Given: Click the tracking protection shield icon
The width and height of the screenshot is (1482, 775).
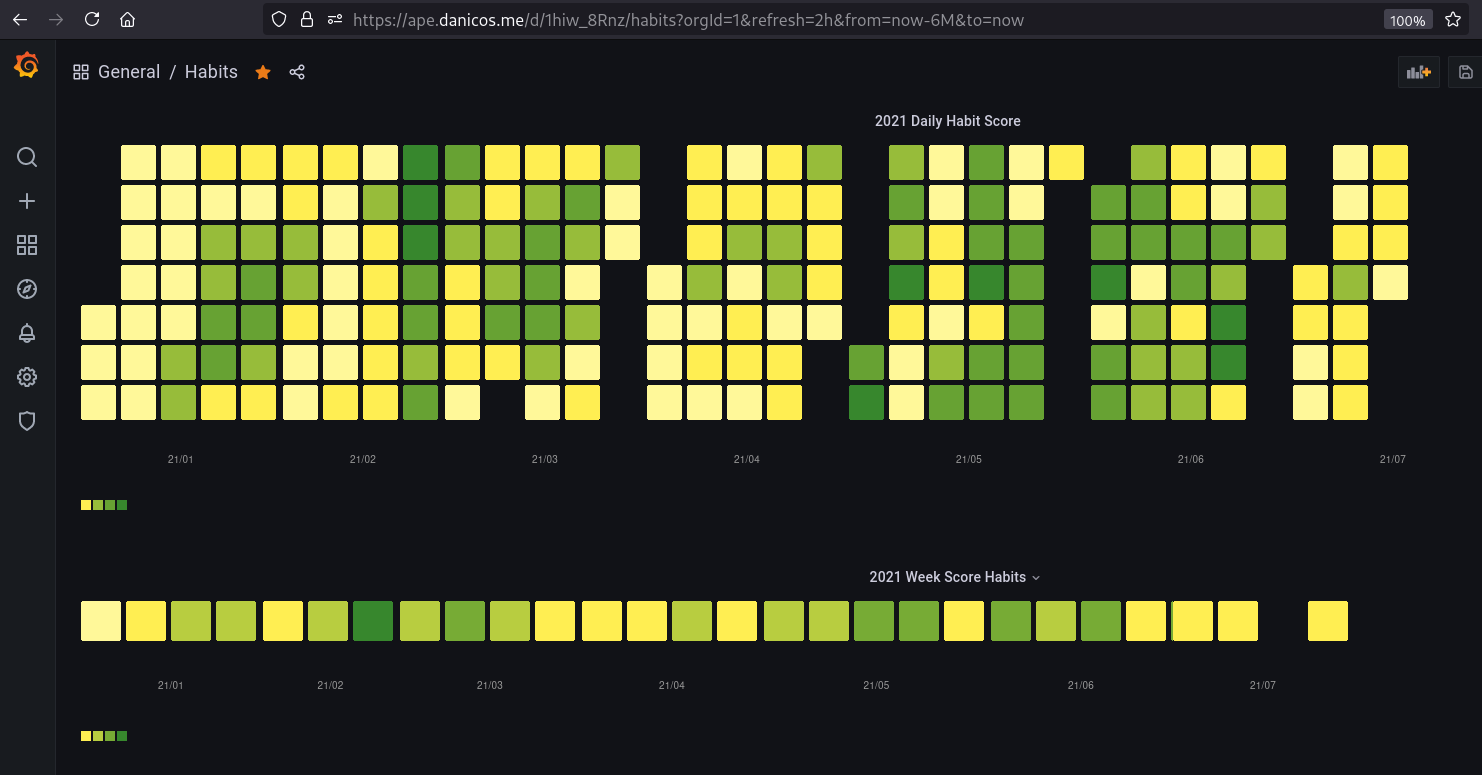Looking at the screenshot, I should click(x=280, y=19).
